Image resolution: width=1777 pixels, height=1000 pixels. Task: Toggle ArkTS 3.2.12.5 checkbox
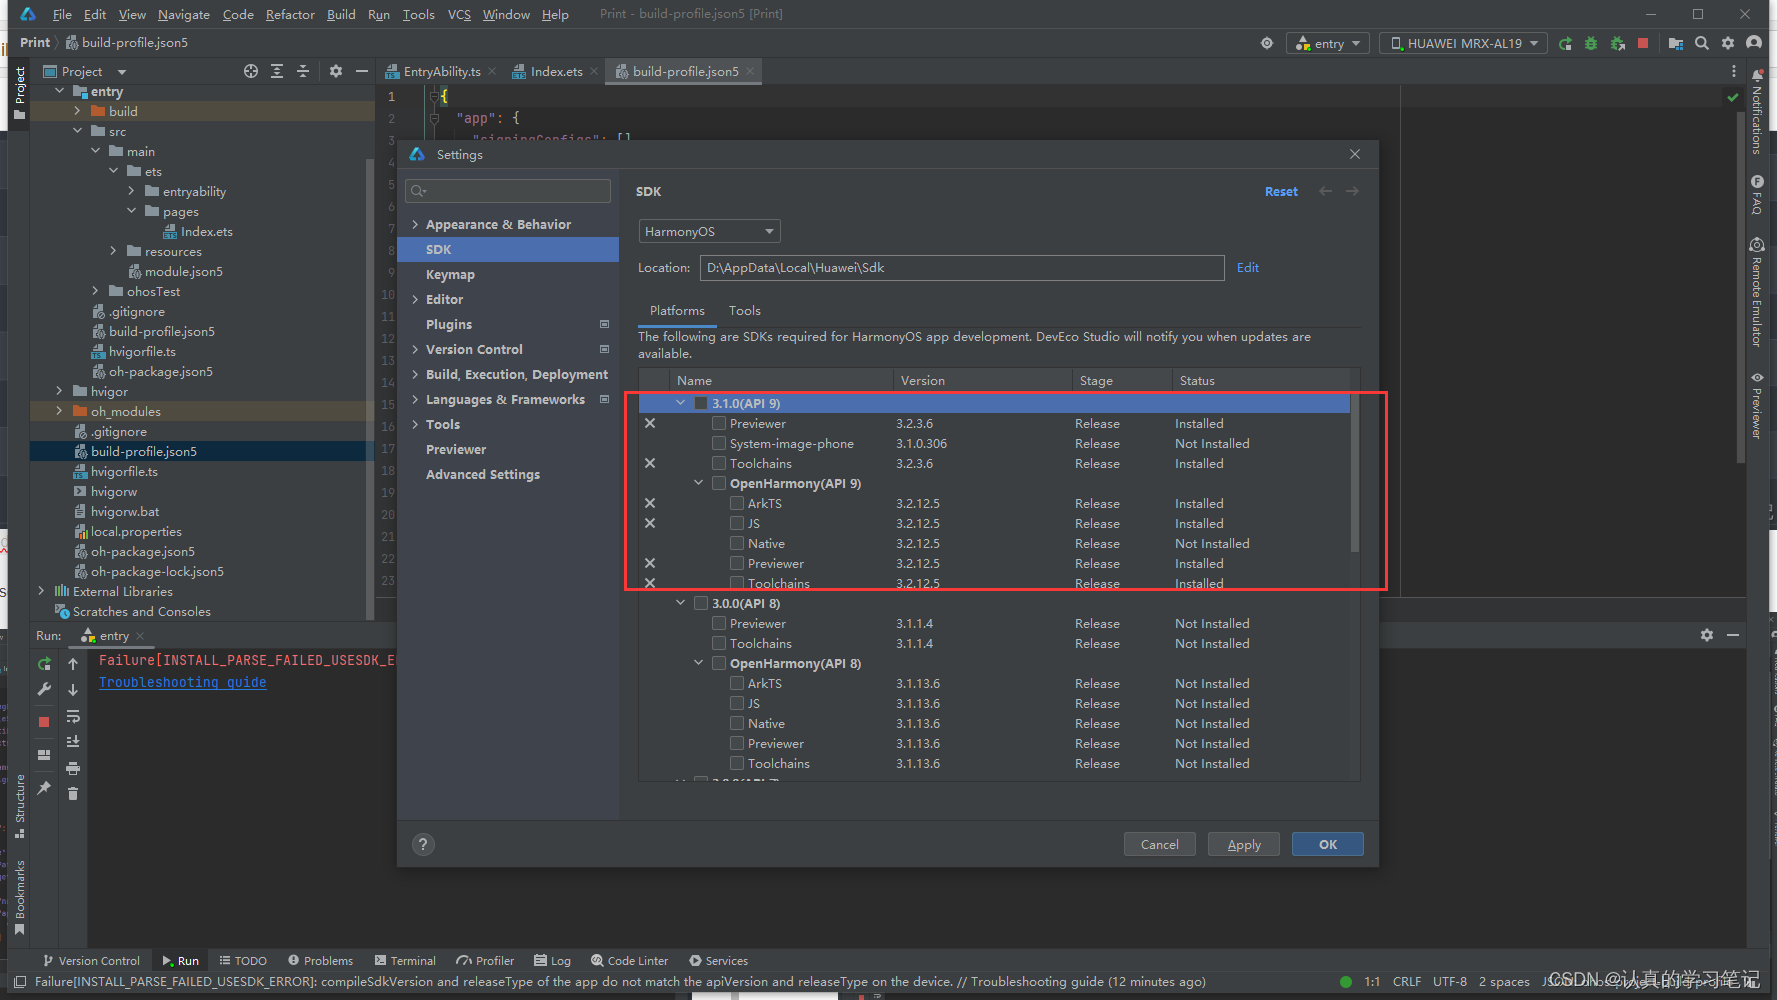(x=737, y=503)
